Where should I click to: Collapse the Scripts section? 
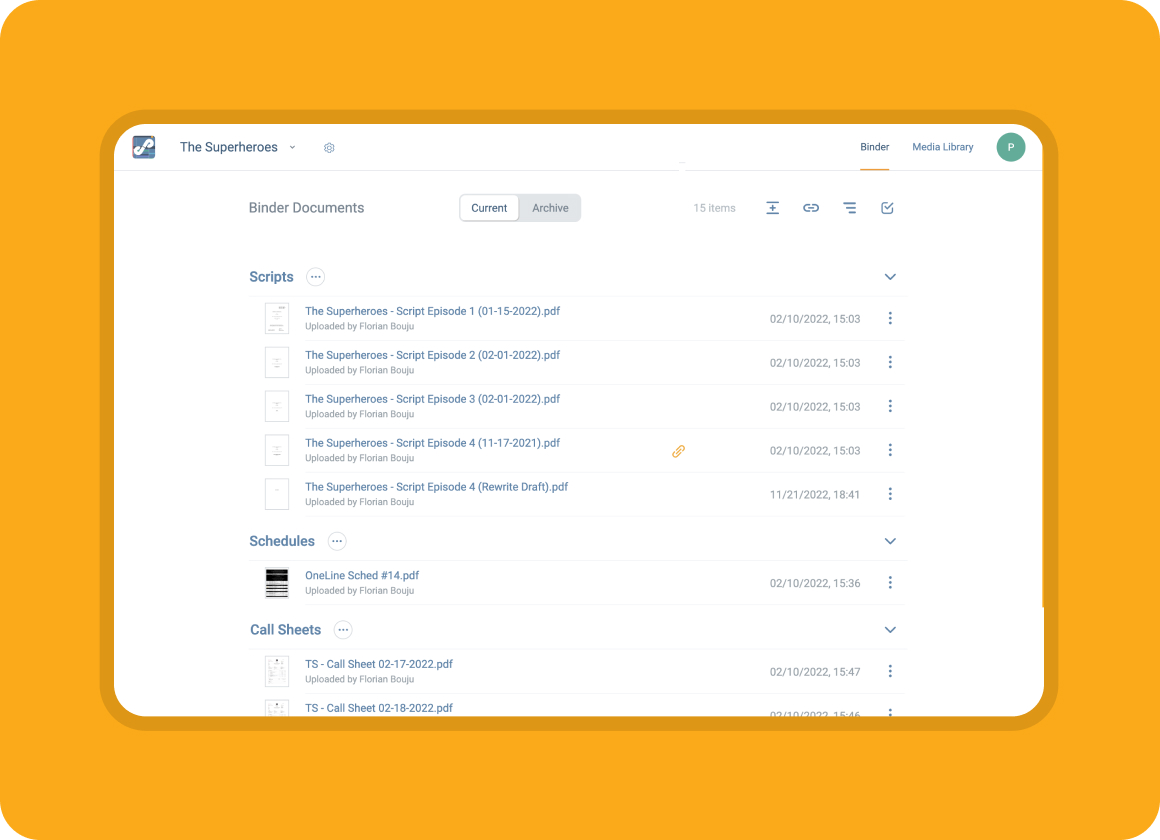pyautogui.click(x=890, y=277)
